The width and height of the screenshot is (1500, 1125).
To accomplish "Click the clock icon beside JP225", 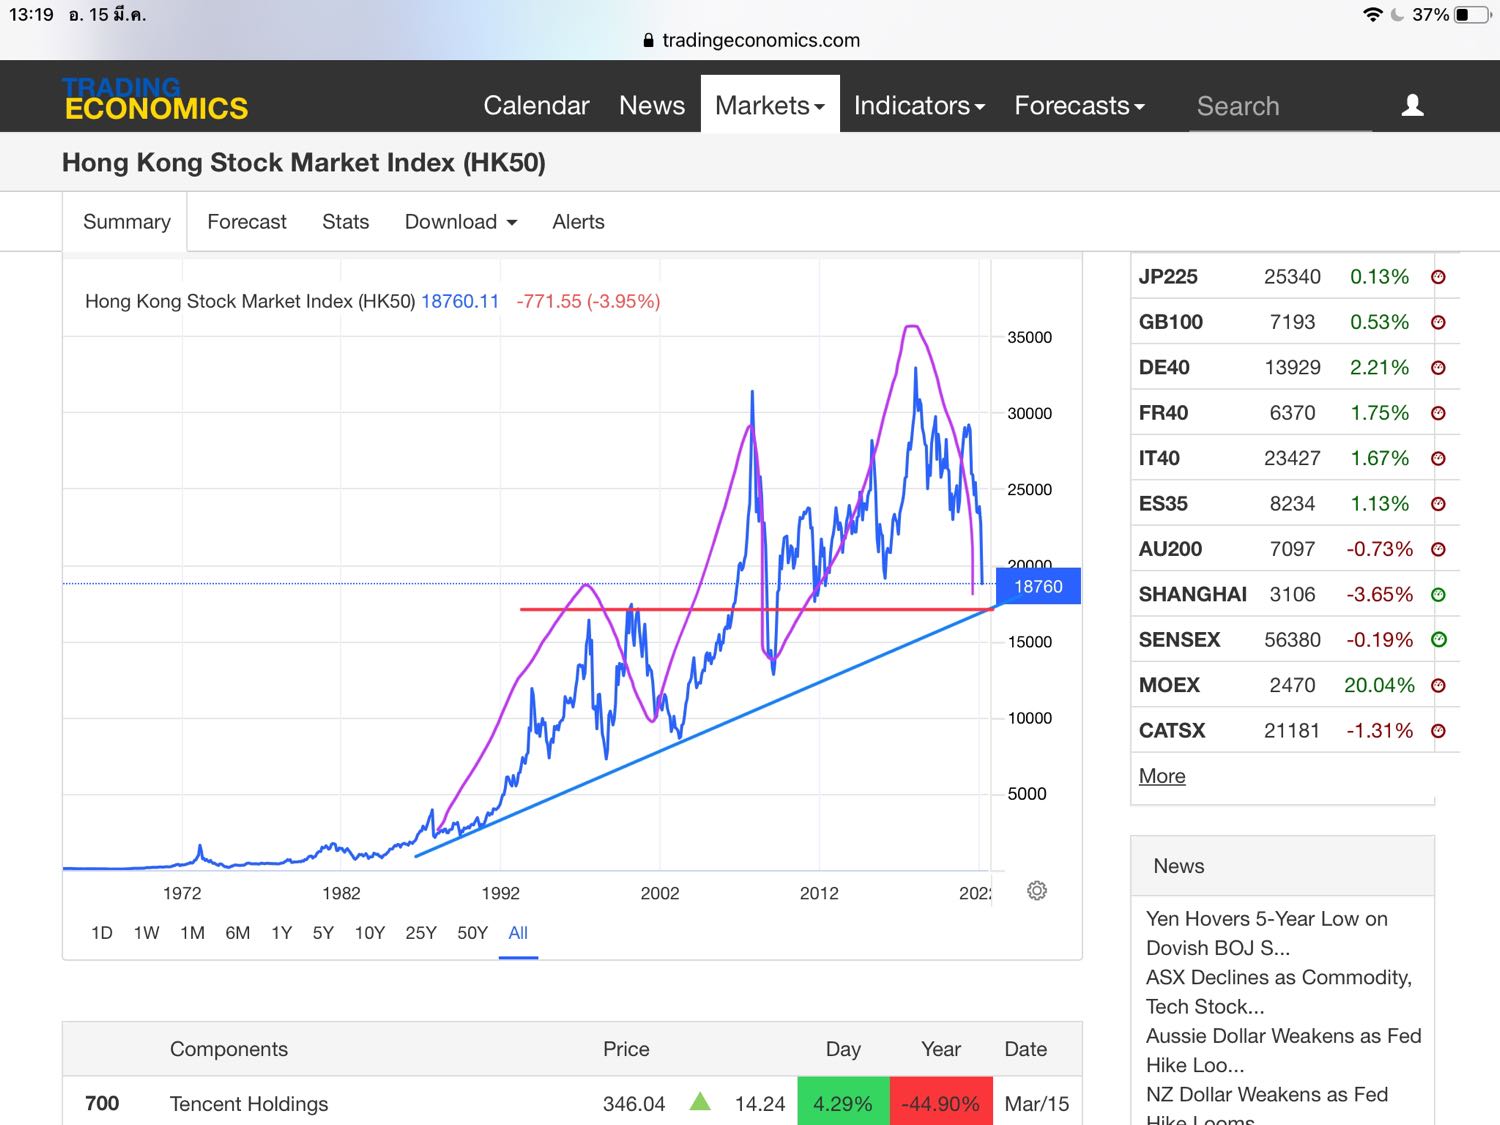I will 1438,277.
